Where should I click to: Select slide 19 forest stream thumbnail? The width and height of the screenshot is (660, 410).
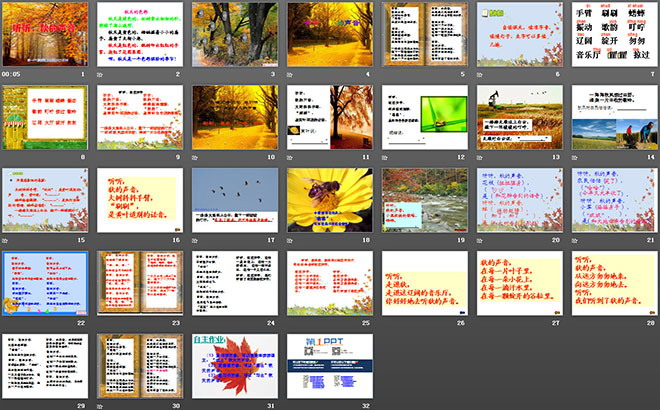point(425,200)
